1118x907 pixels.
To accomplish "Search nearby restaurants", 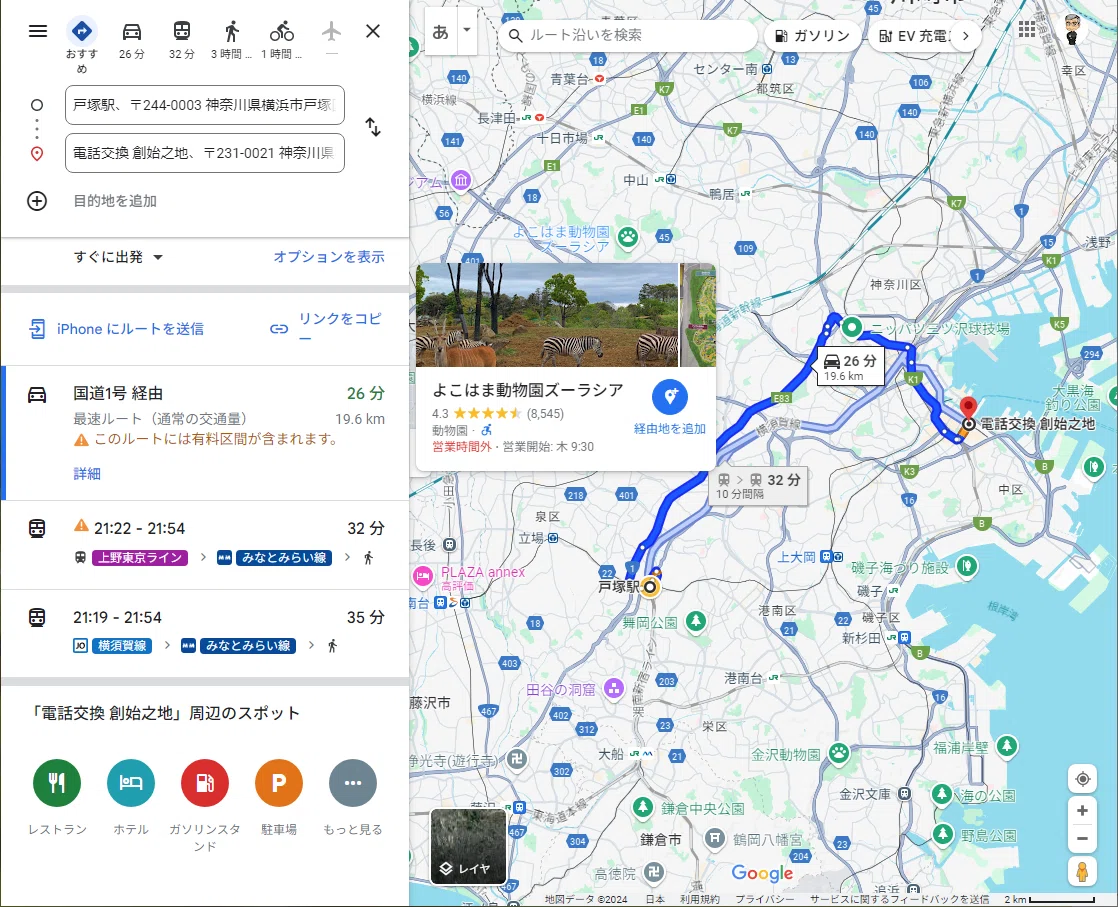I will [57, 783].
